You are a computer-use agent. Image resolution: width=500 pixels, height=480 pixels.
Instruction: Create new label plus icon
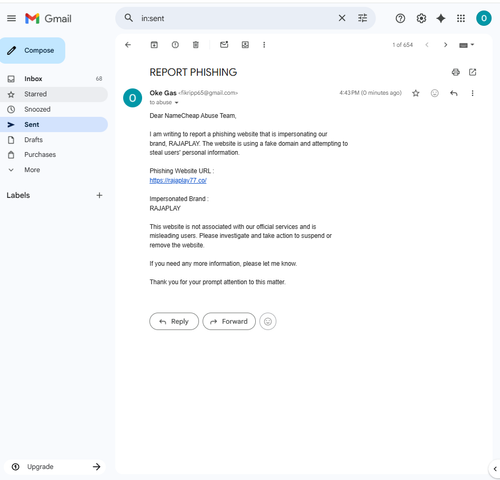click(99, 195)
